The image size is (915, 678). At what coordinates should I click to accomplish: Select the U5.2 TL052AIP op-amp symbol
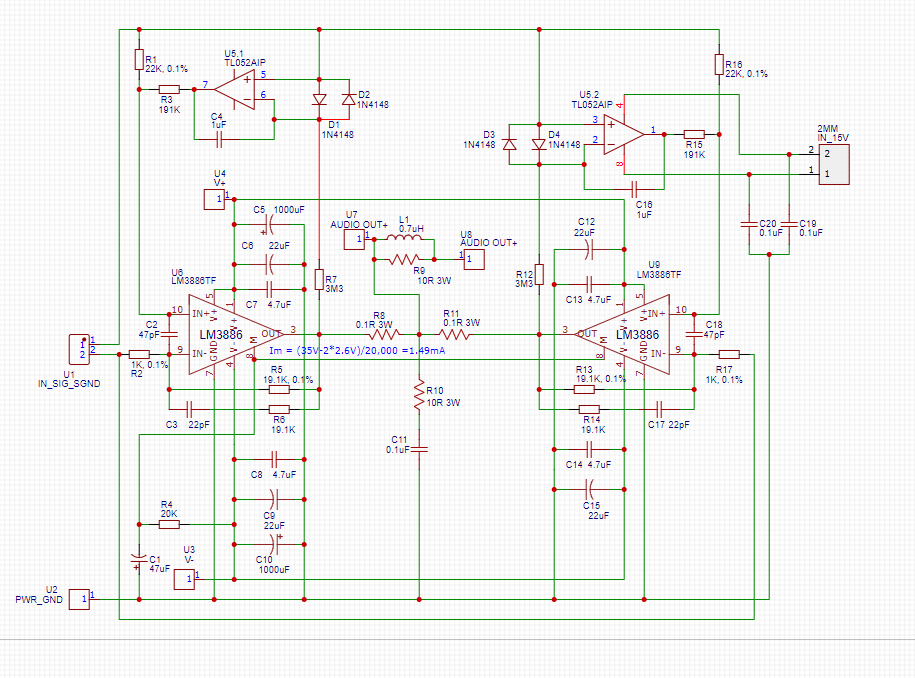coord(623,134)
